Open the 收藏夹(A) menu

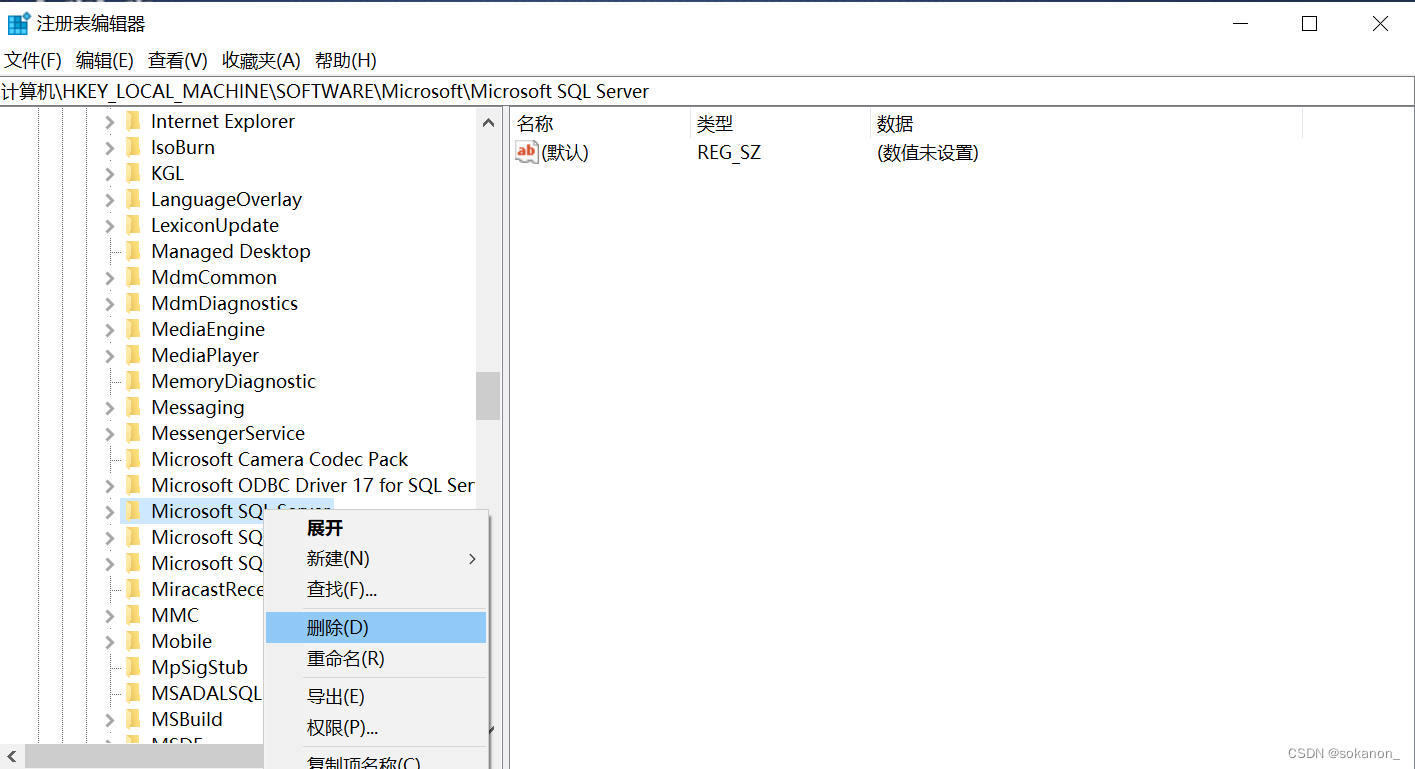[261, 60]
